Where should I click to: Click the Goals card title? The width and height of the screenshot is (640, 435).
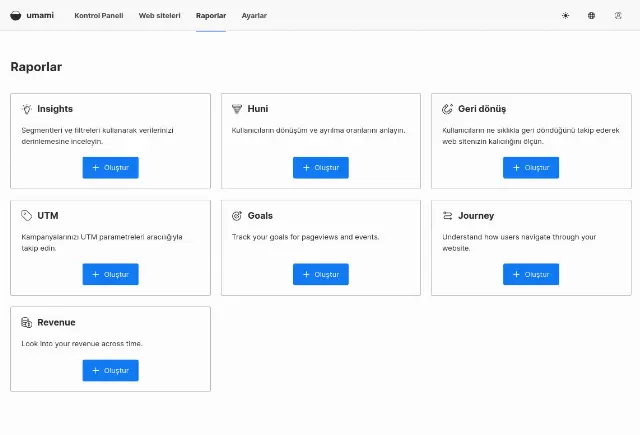(x=260, y=215)
